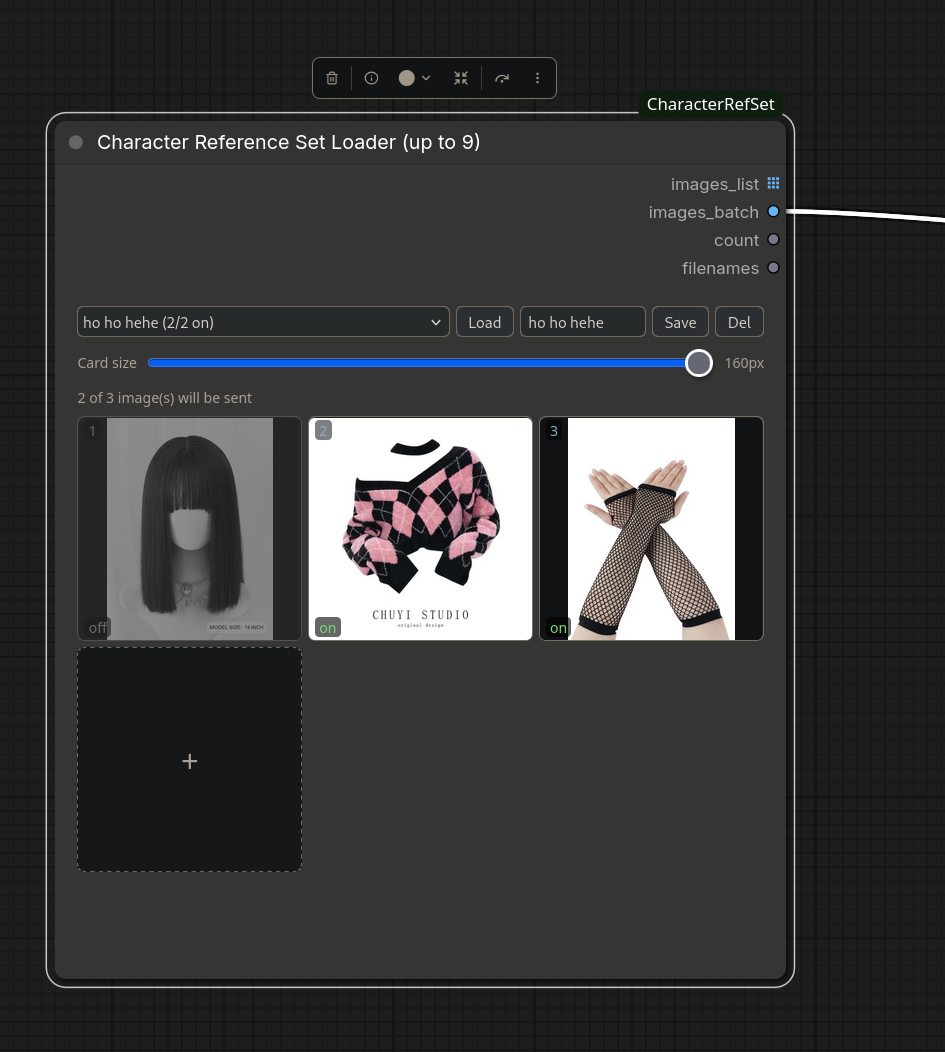Click the '2 of 3 image(s) will be sent' text

[x=164, y=398]
